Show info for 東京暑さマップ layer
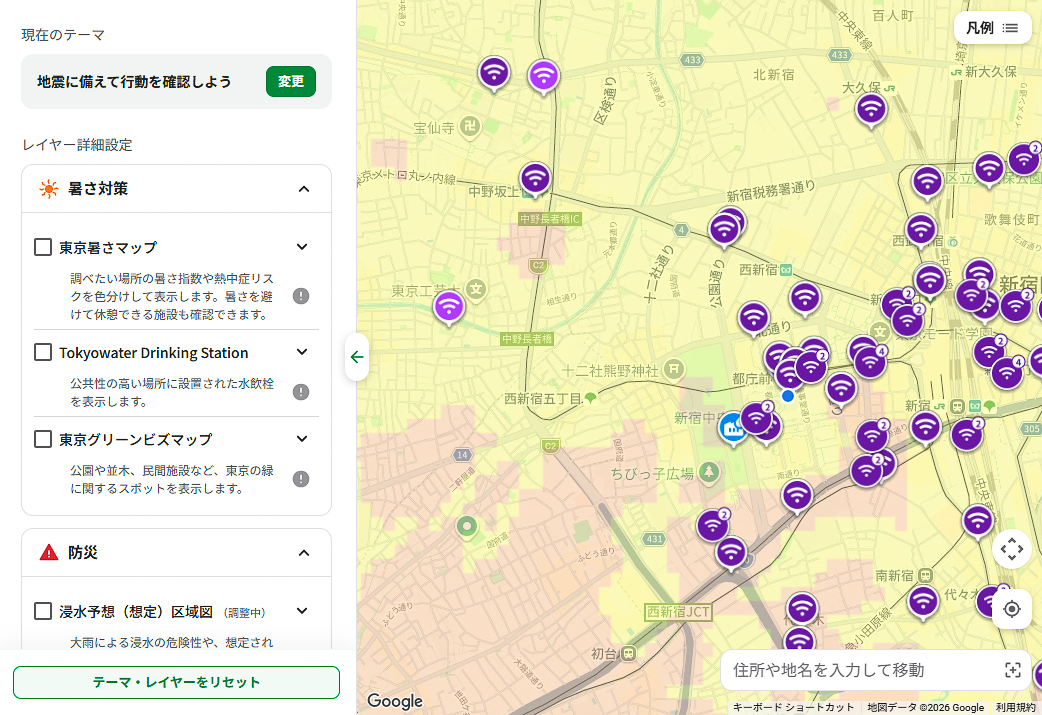The image size is (1042, 715). coord(301,296)
